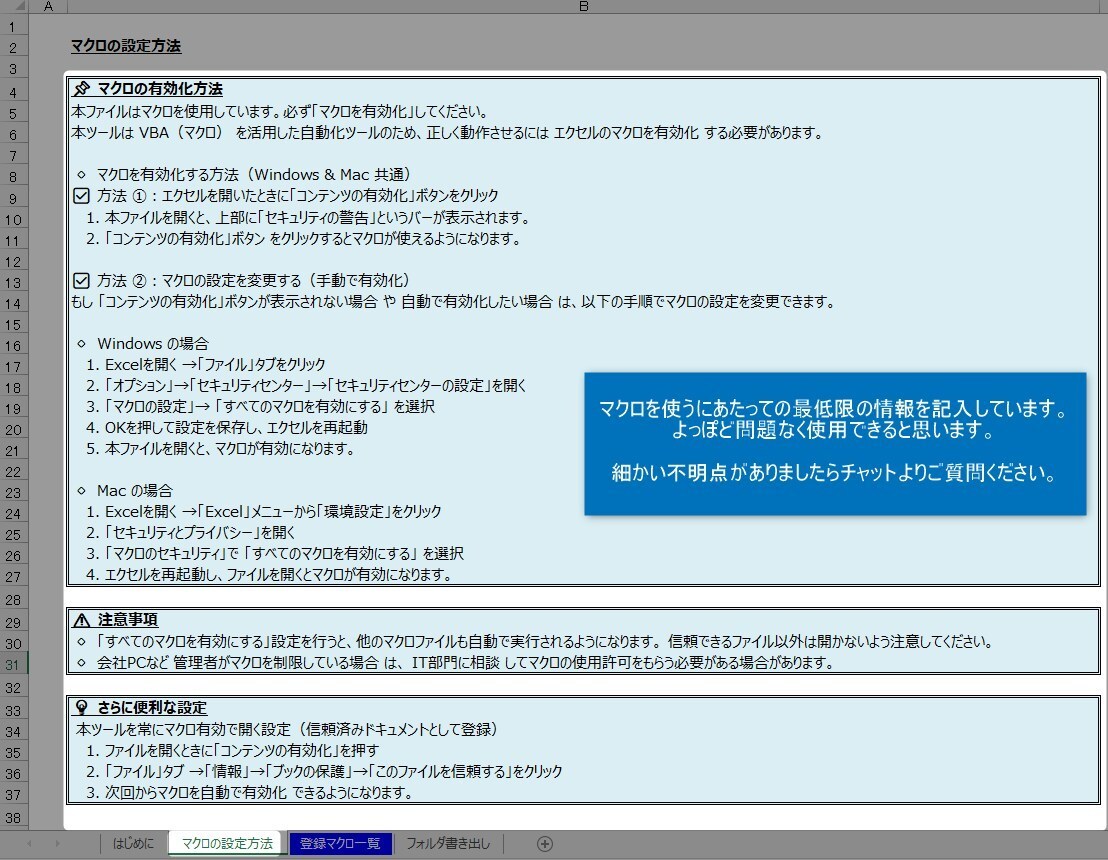Open the 登録マクロ一覧 sheet tab
Viewport: 1108px width, 860px height.
(x=340, y=843)
